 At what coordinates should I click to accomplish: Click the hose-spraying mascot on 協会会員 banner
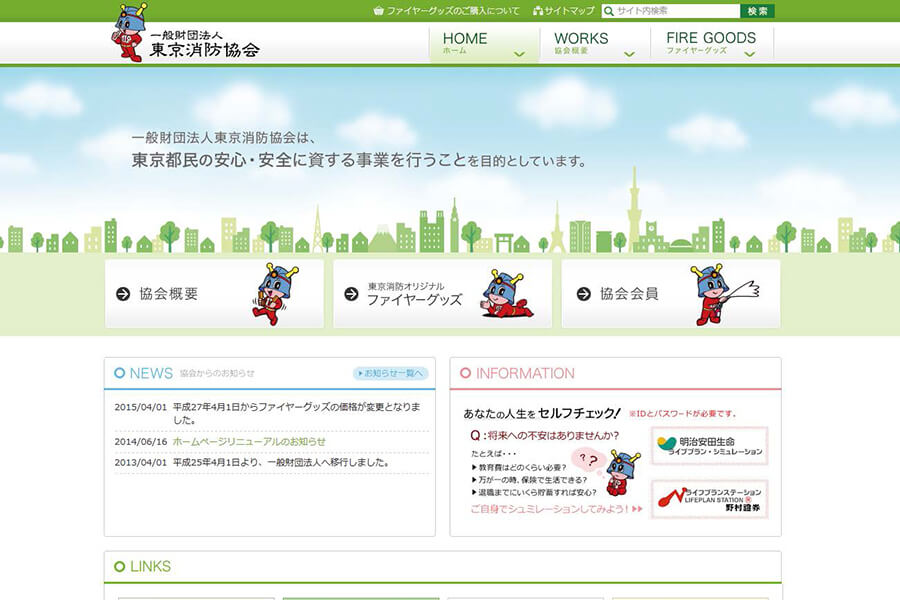[724, 294]
